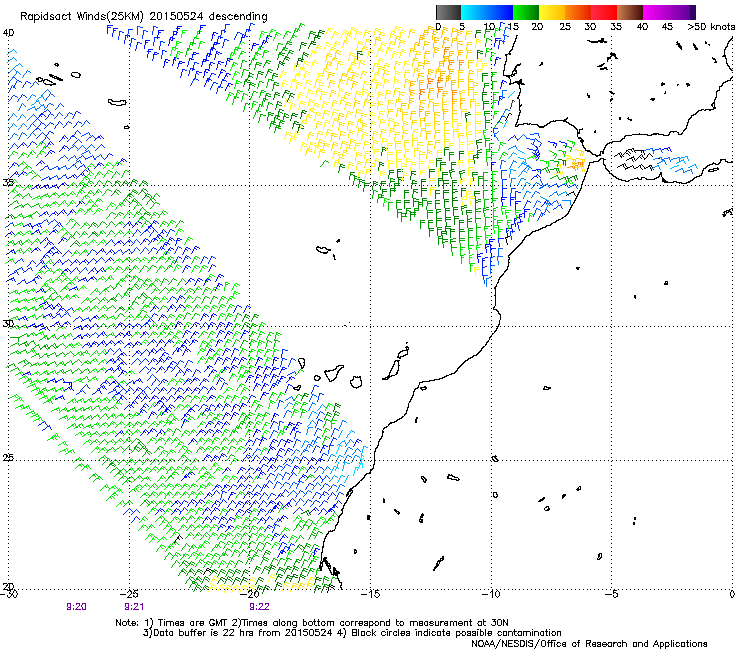Click the latitude axis label '25'
Screen dimensions: 740x650
(8, 458)
